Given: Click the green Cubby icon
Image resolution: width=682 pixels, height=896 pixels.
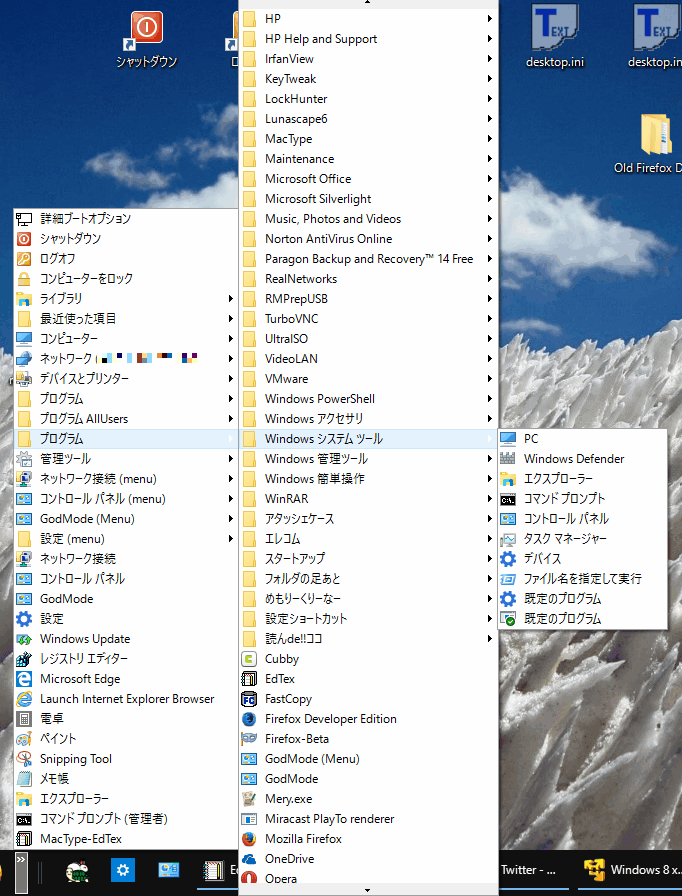Looking at the screenshot, I should [249, 659].
